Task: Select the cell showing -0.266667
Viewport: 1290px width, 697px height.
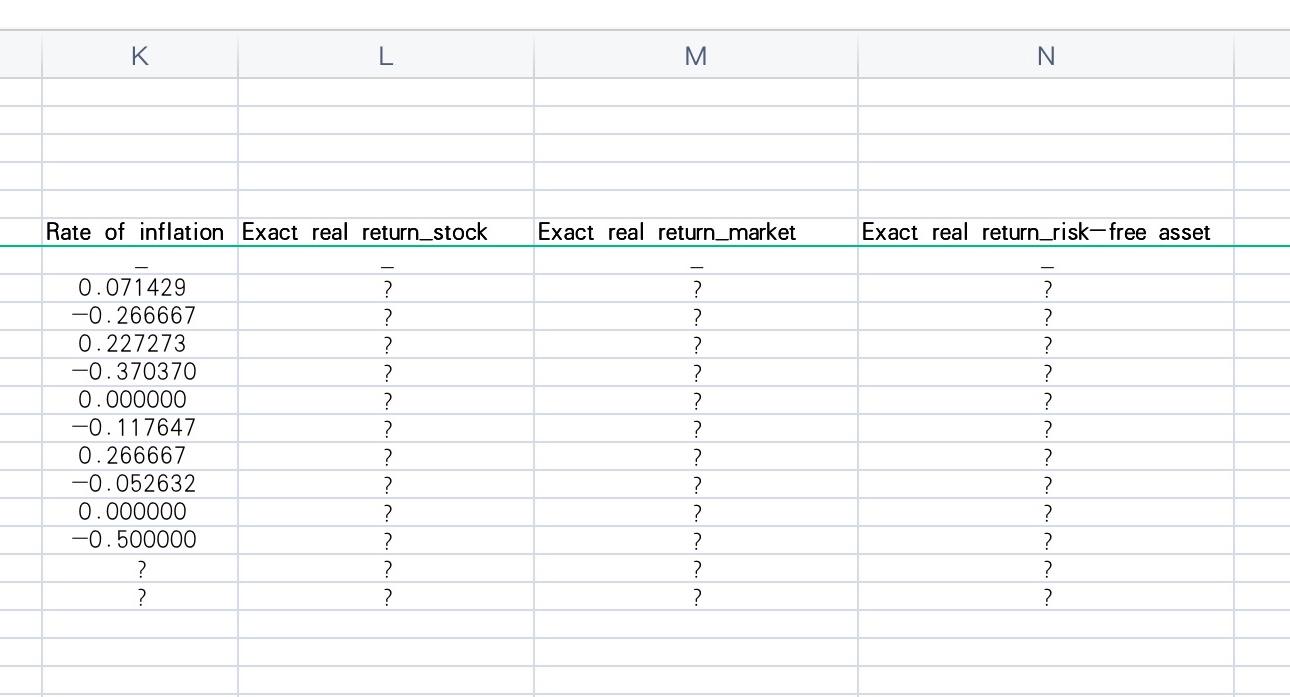Action: coord(139,315)
